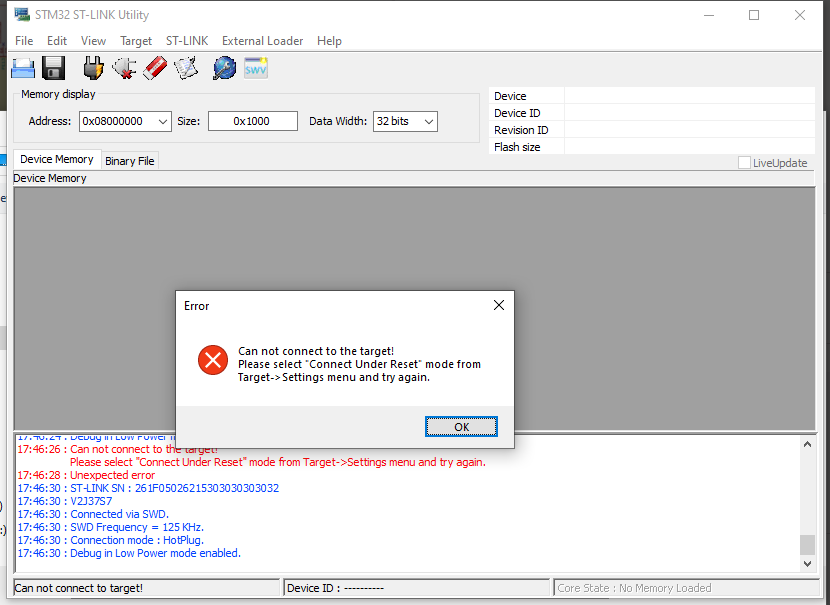Click status bar text Can not connect to target!
The width and height of the screenshot is (830, 605).
pos(79,588)
